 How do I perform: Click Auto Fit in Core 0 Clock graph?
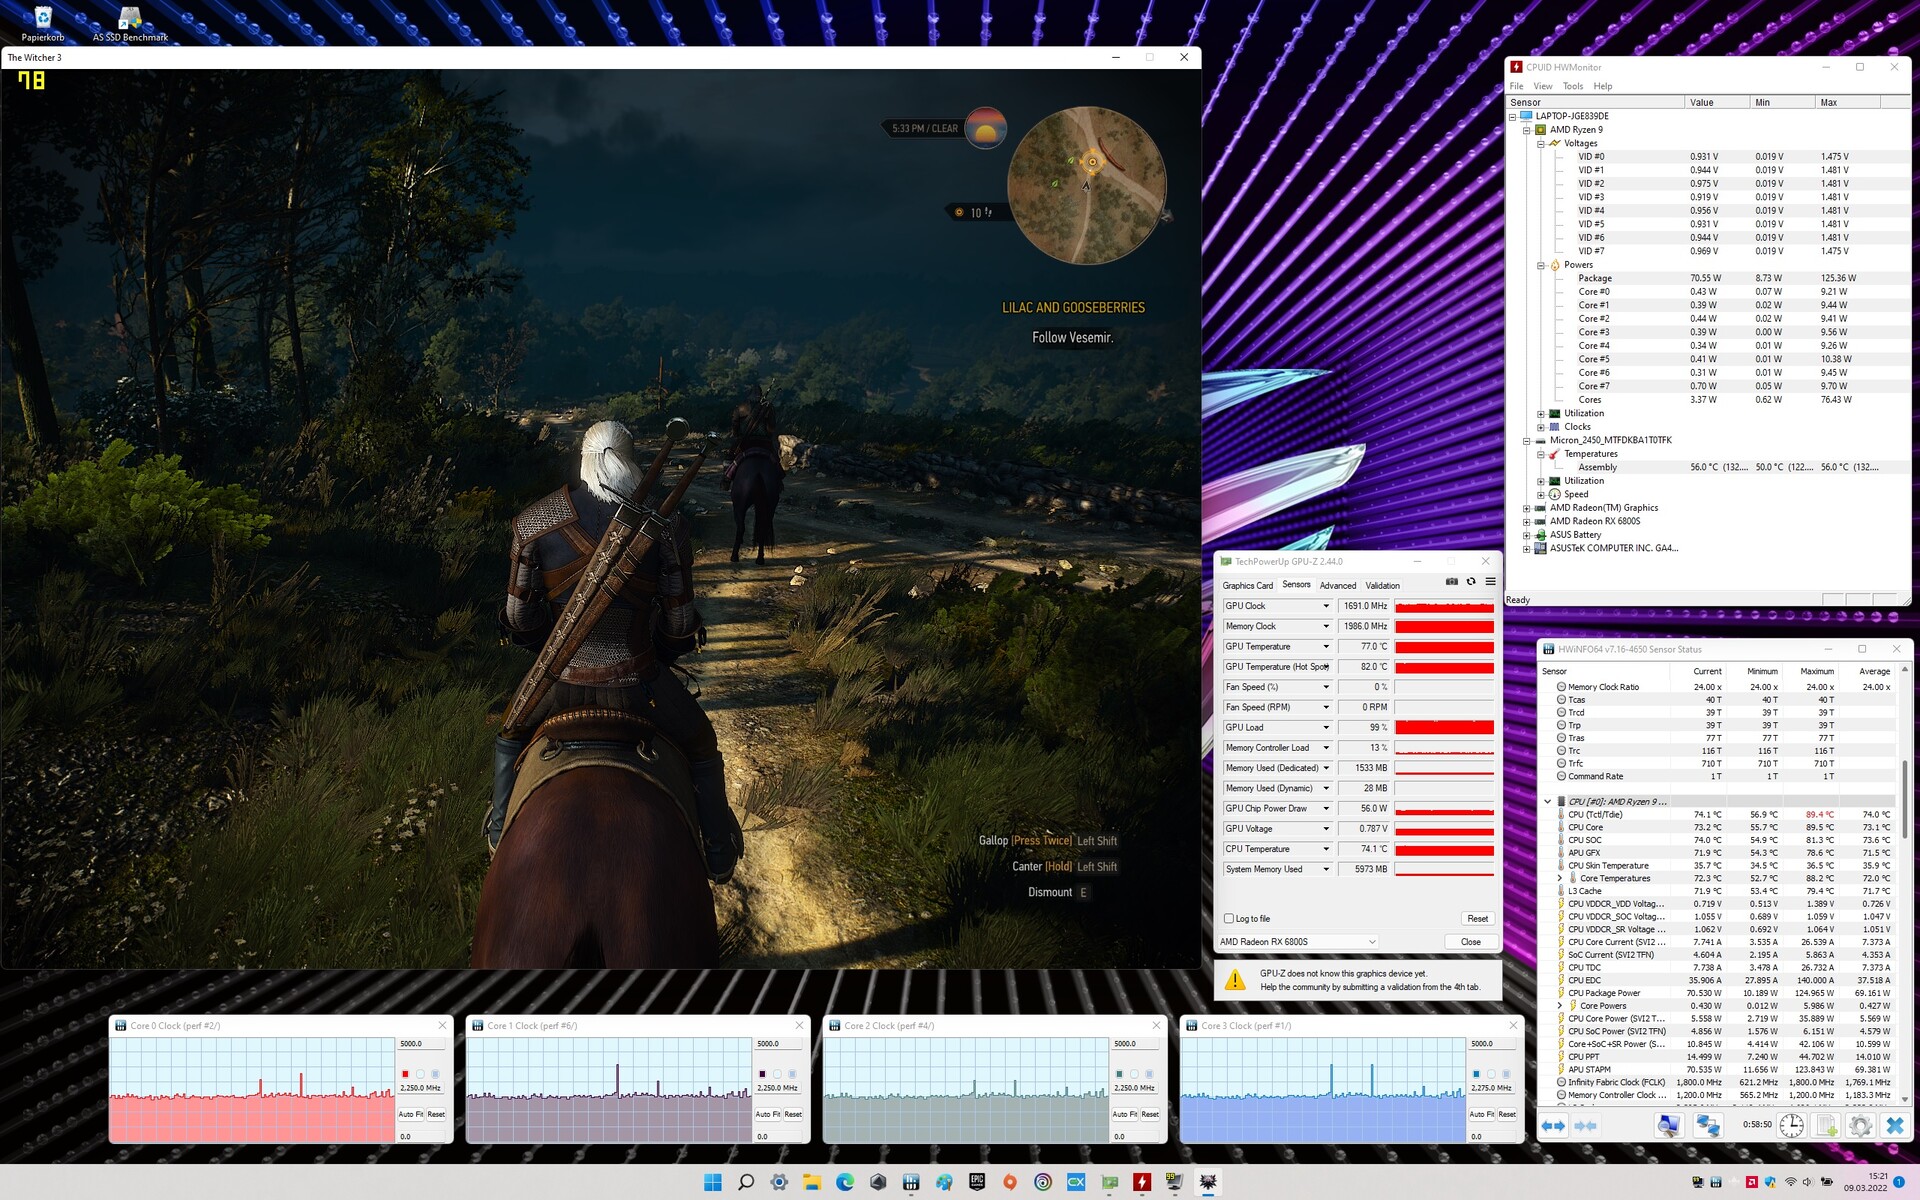411,1114
